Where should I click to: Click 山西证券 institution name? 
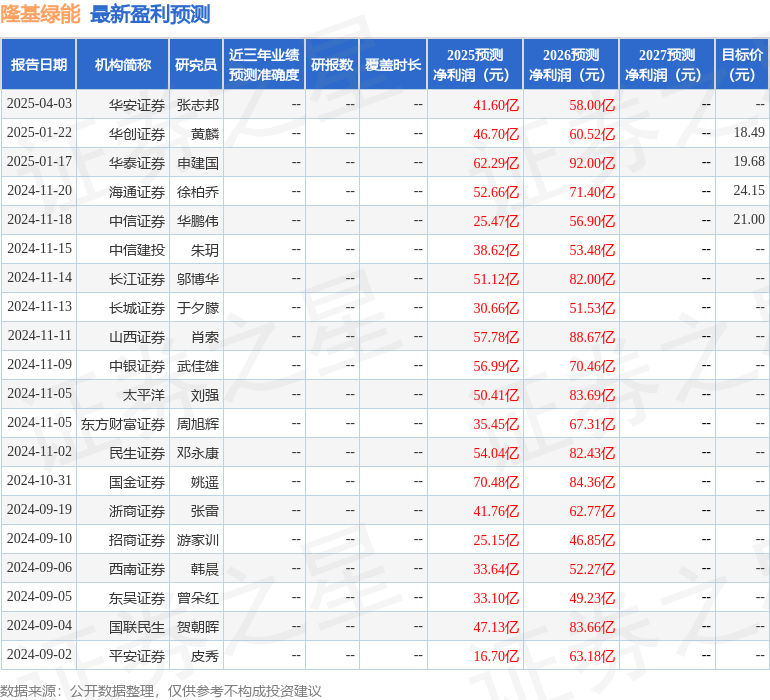coord(137,337)
